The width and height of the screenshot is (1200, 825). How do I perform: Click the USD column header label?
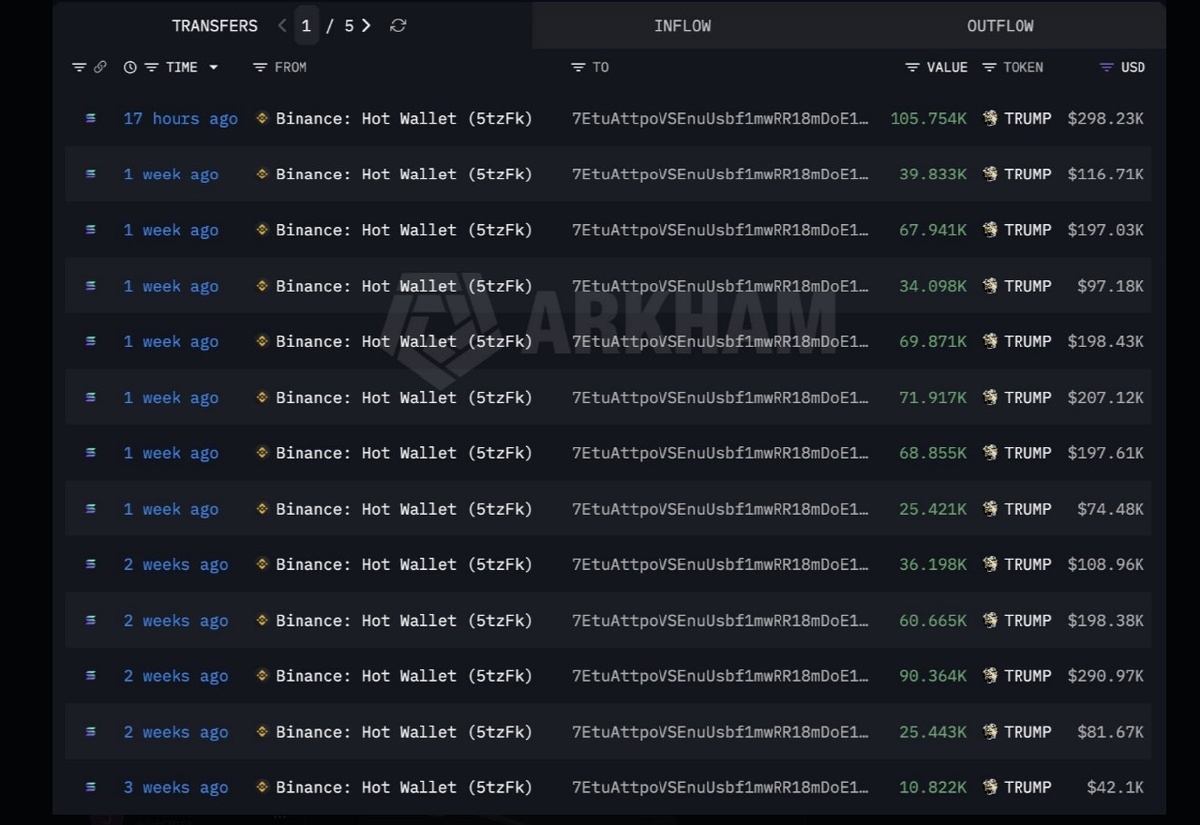[1133, 67]
